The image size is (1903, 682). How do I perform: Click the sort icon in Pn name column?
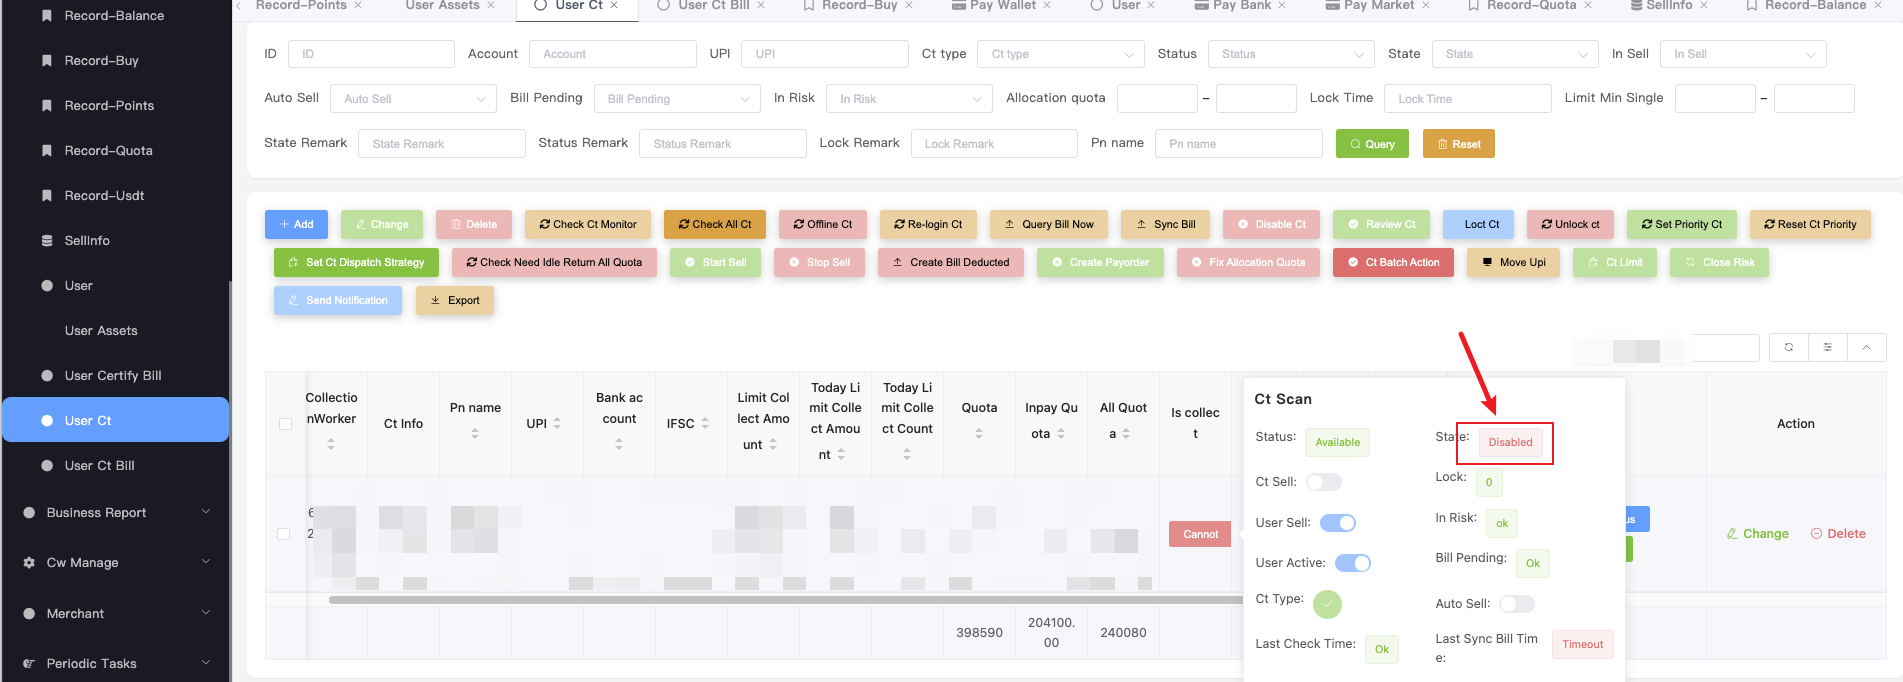tap(475, 434)
